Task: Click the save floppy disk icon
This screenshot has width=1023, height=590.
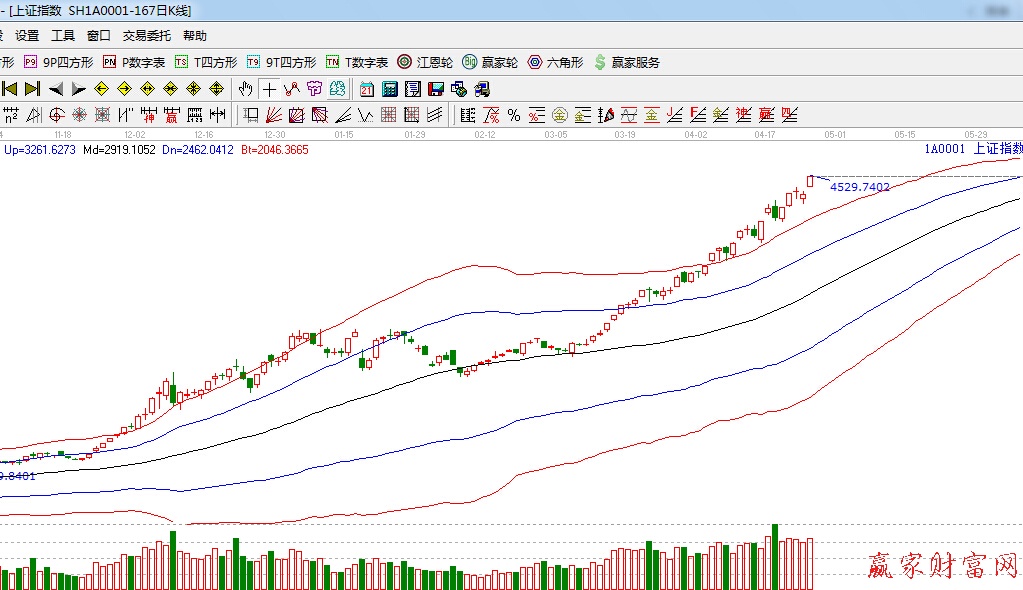Action: click(x=436, y=88)
